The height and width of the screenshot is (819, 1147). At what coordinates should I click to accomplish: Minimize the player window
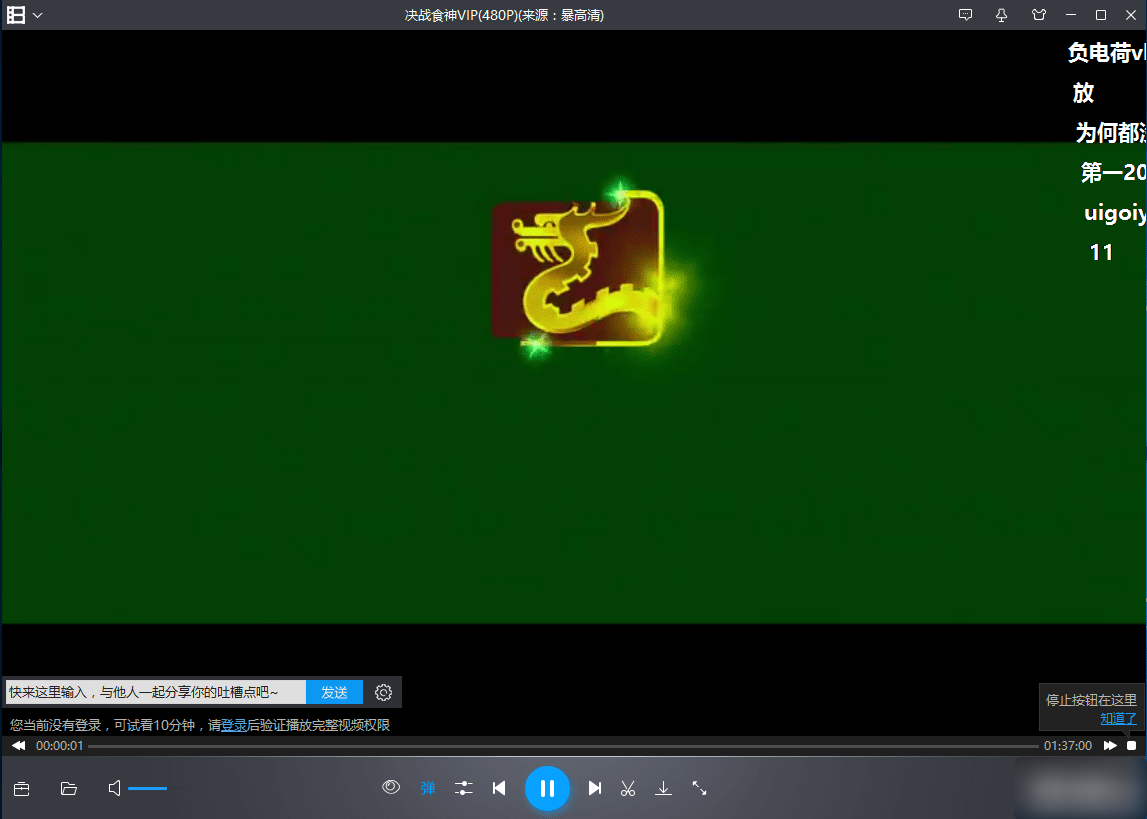(x=1071, y=15)
